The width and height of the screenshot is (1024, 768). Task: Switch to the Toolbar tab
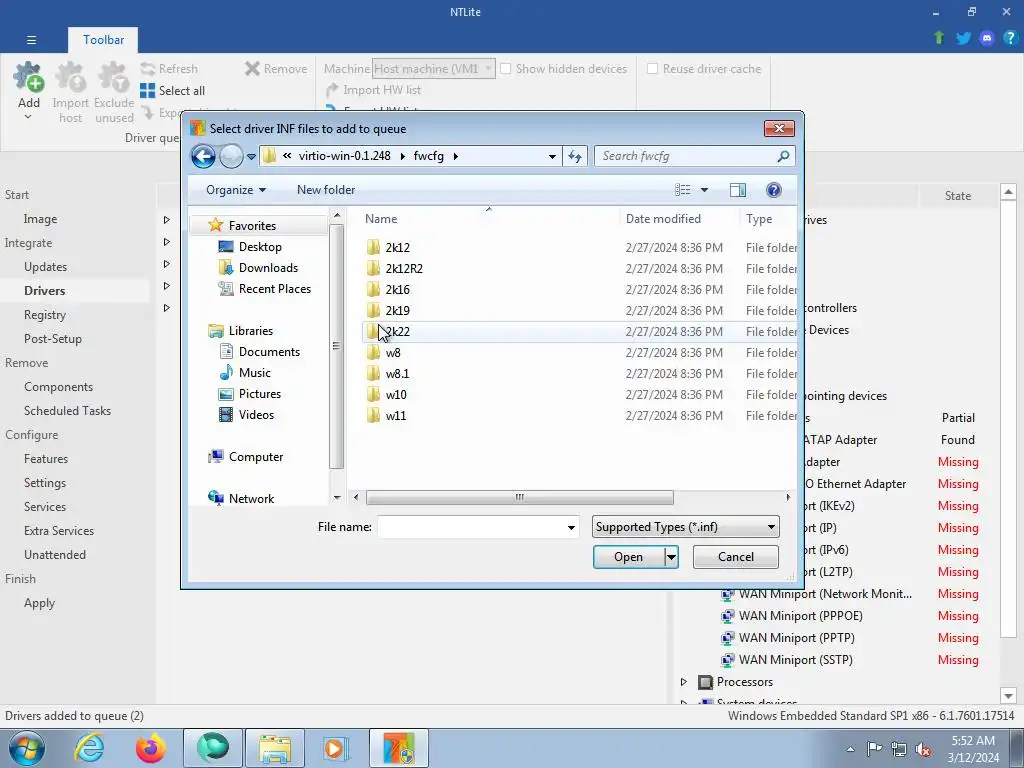tap(103, 40)
